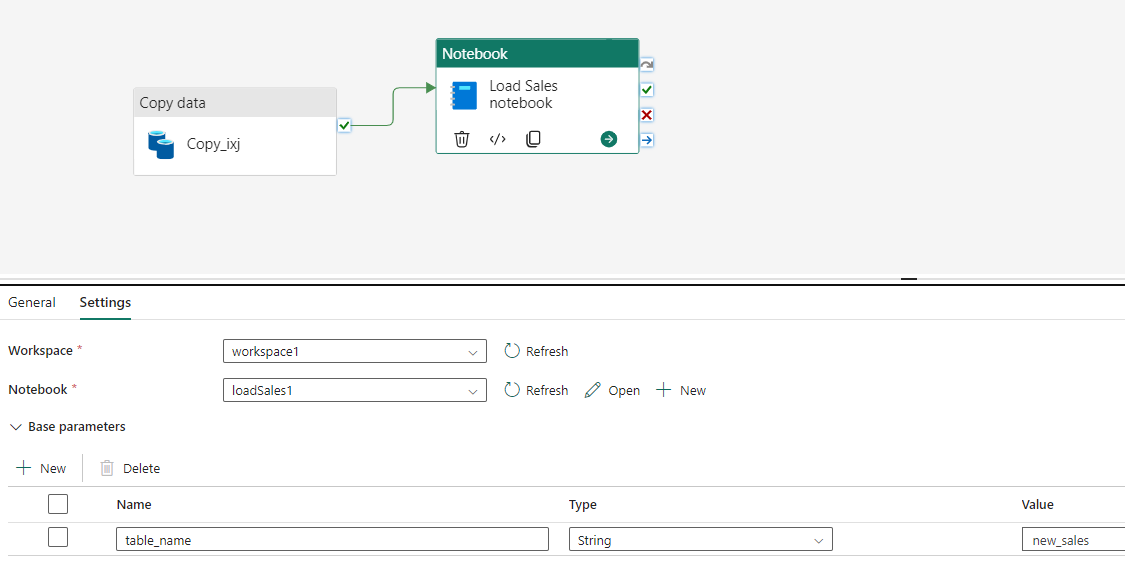Select the On skip connector of the Notebook
The height and width of the screenshot is (585, 1125).
tap(646, 140)
